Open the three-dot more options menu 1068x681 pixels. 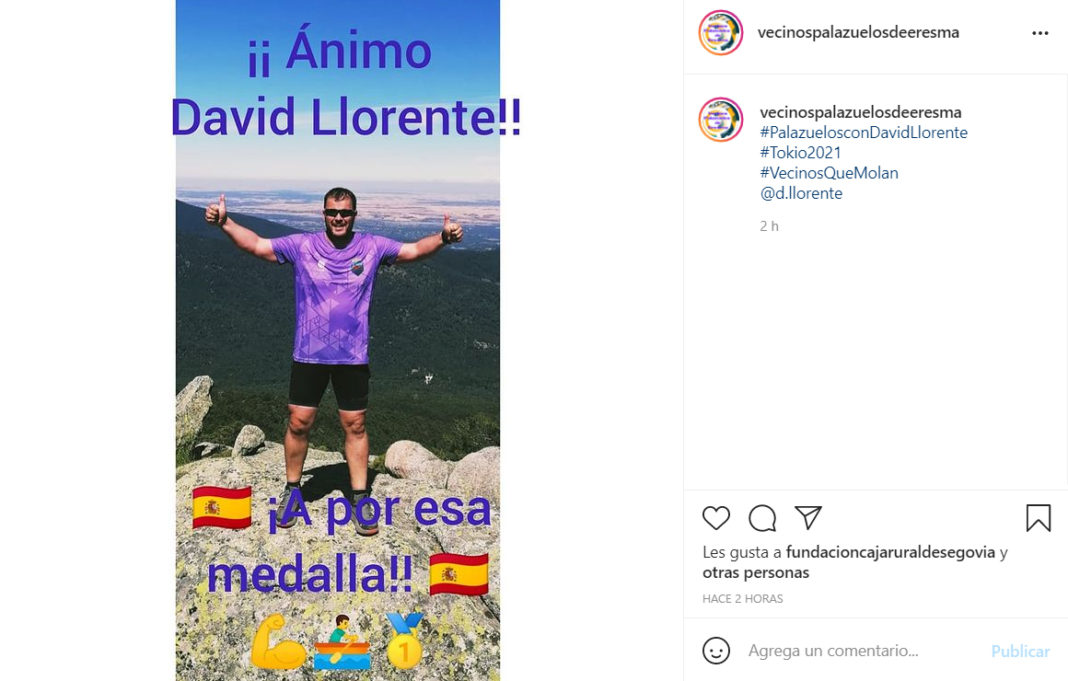click(x=1040, y=33)
